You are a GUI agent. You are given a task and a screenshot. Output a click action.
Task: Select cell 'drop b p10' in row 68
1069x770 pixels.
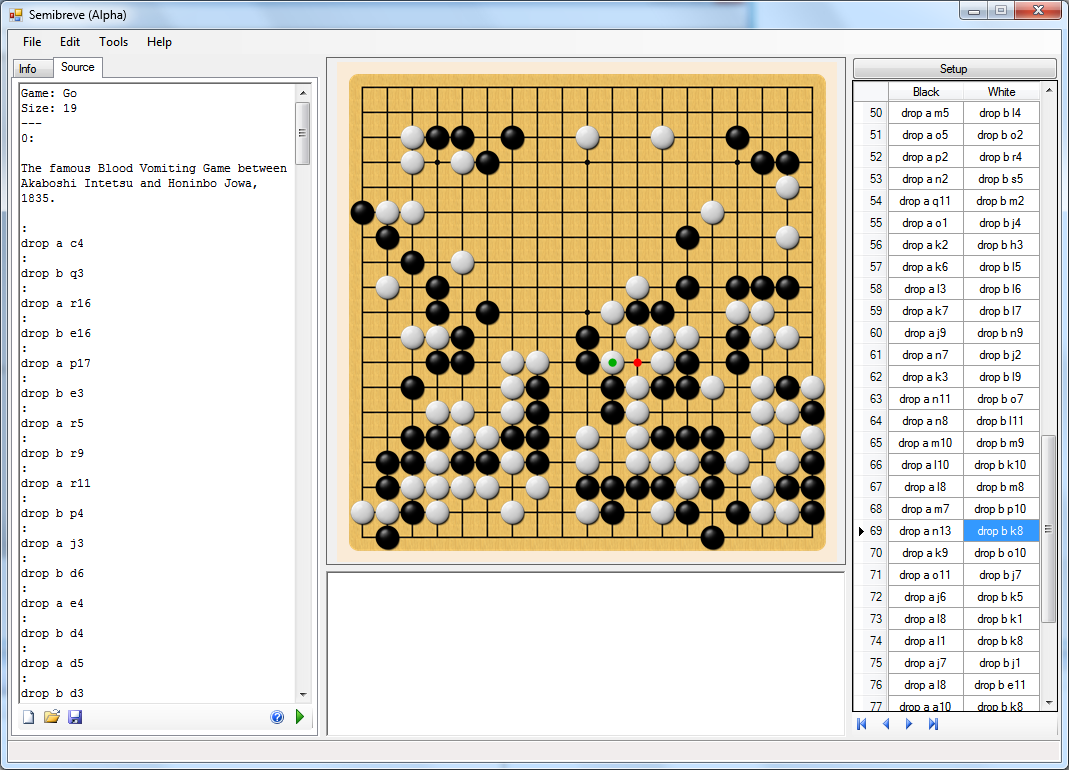[x=1000, y=509]
